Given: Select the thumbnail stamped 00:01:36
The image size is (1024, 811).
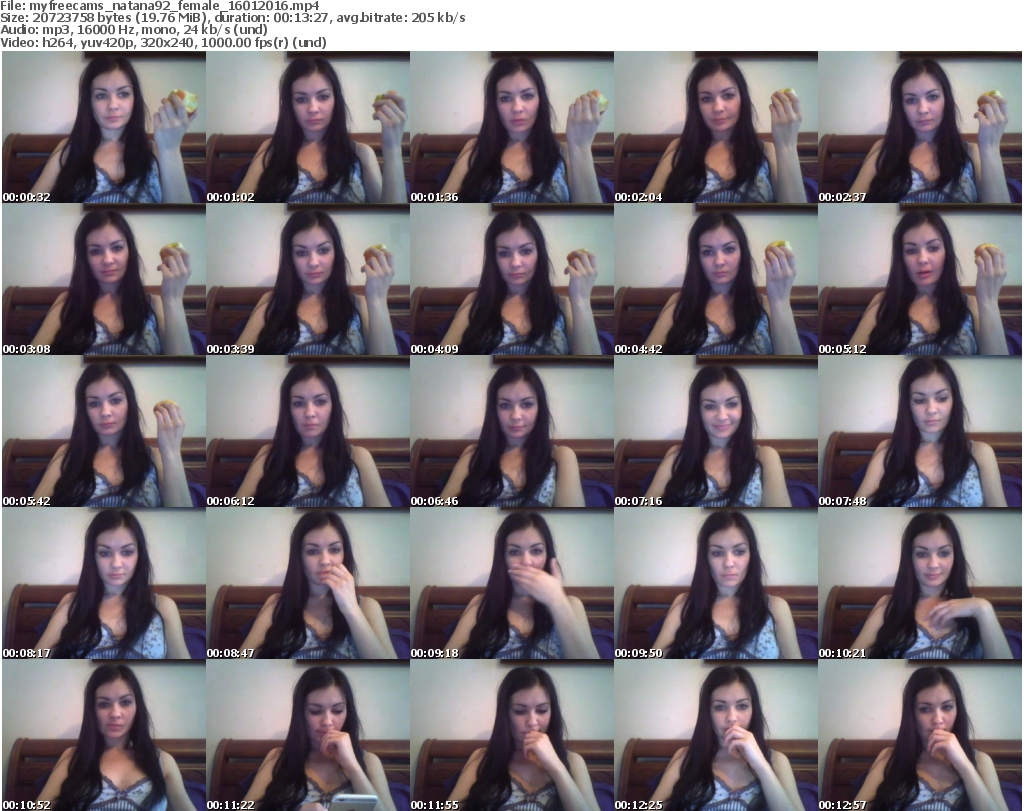Looking at the screenshot, I should [x=512, y=127].
